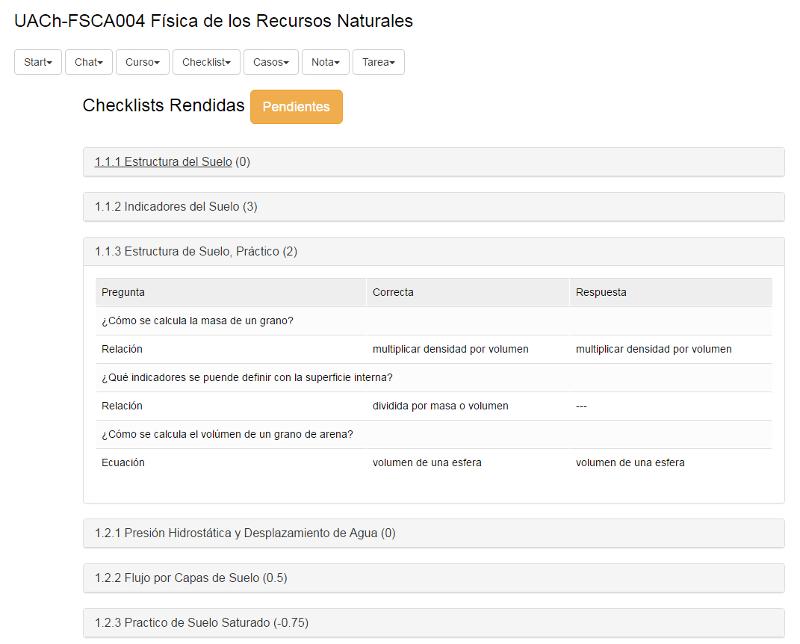Click the Pregunta column header
The height and width of the screenshot is (644, 800).
click(x=123, y=292)
